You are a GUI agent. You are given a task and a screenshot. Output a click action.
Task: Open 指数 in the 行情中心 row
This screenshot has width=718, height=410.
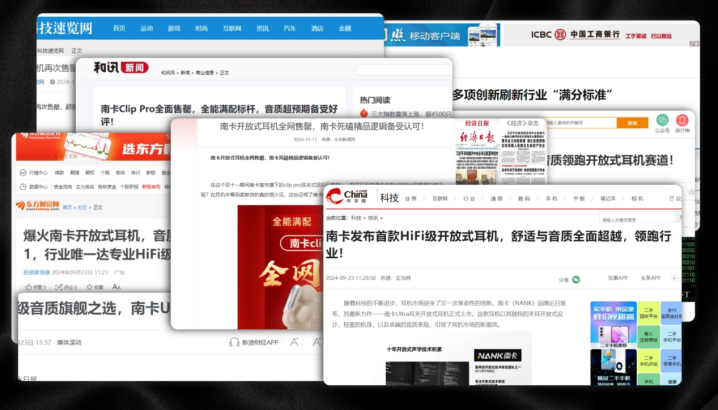(x=60, y=173)
